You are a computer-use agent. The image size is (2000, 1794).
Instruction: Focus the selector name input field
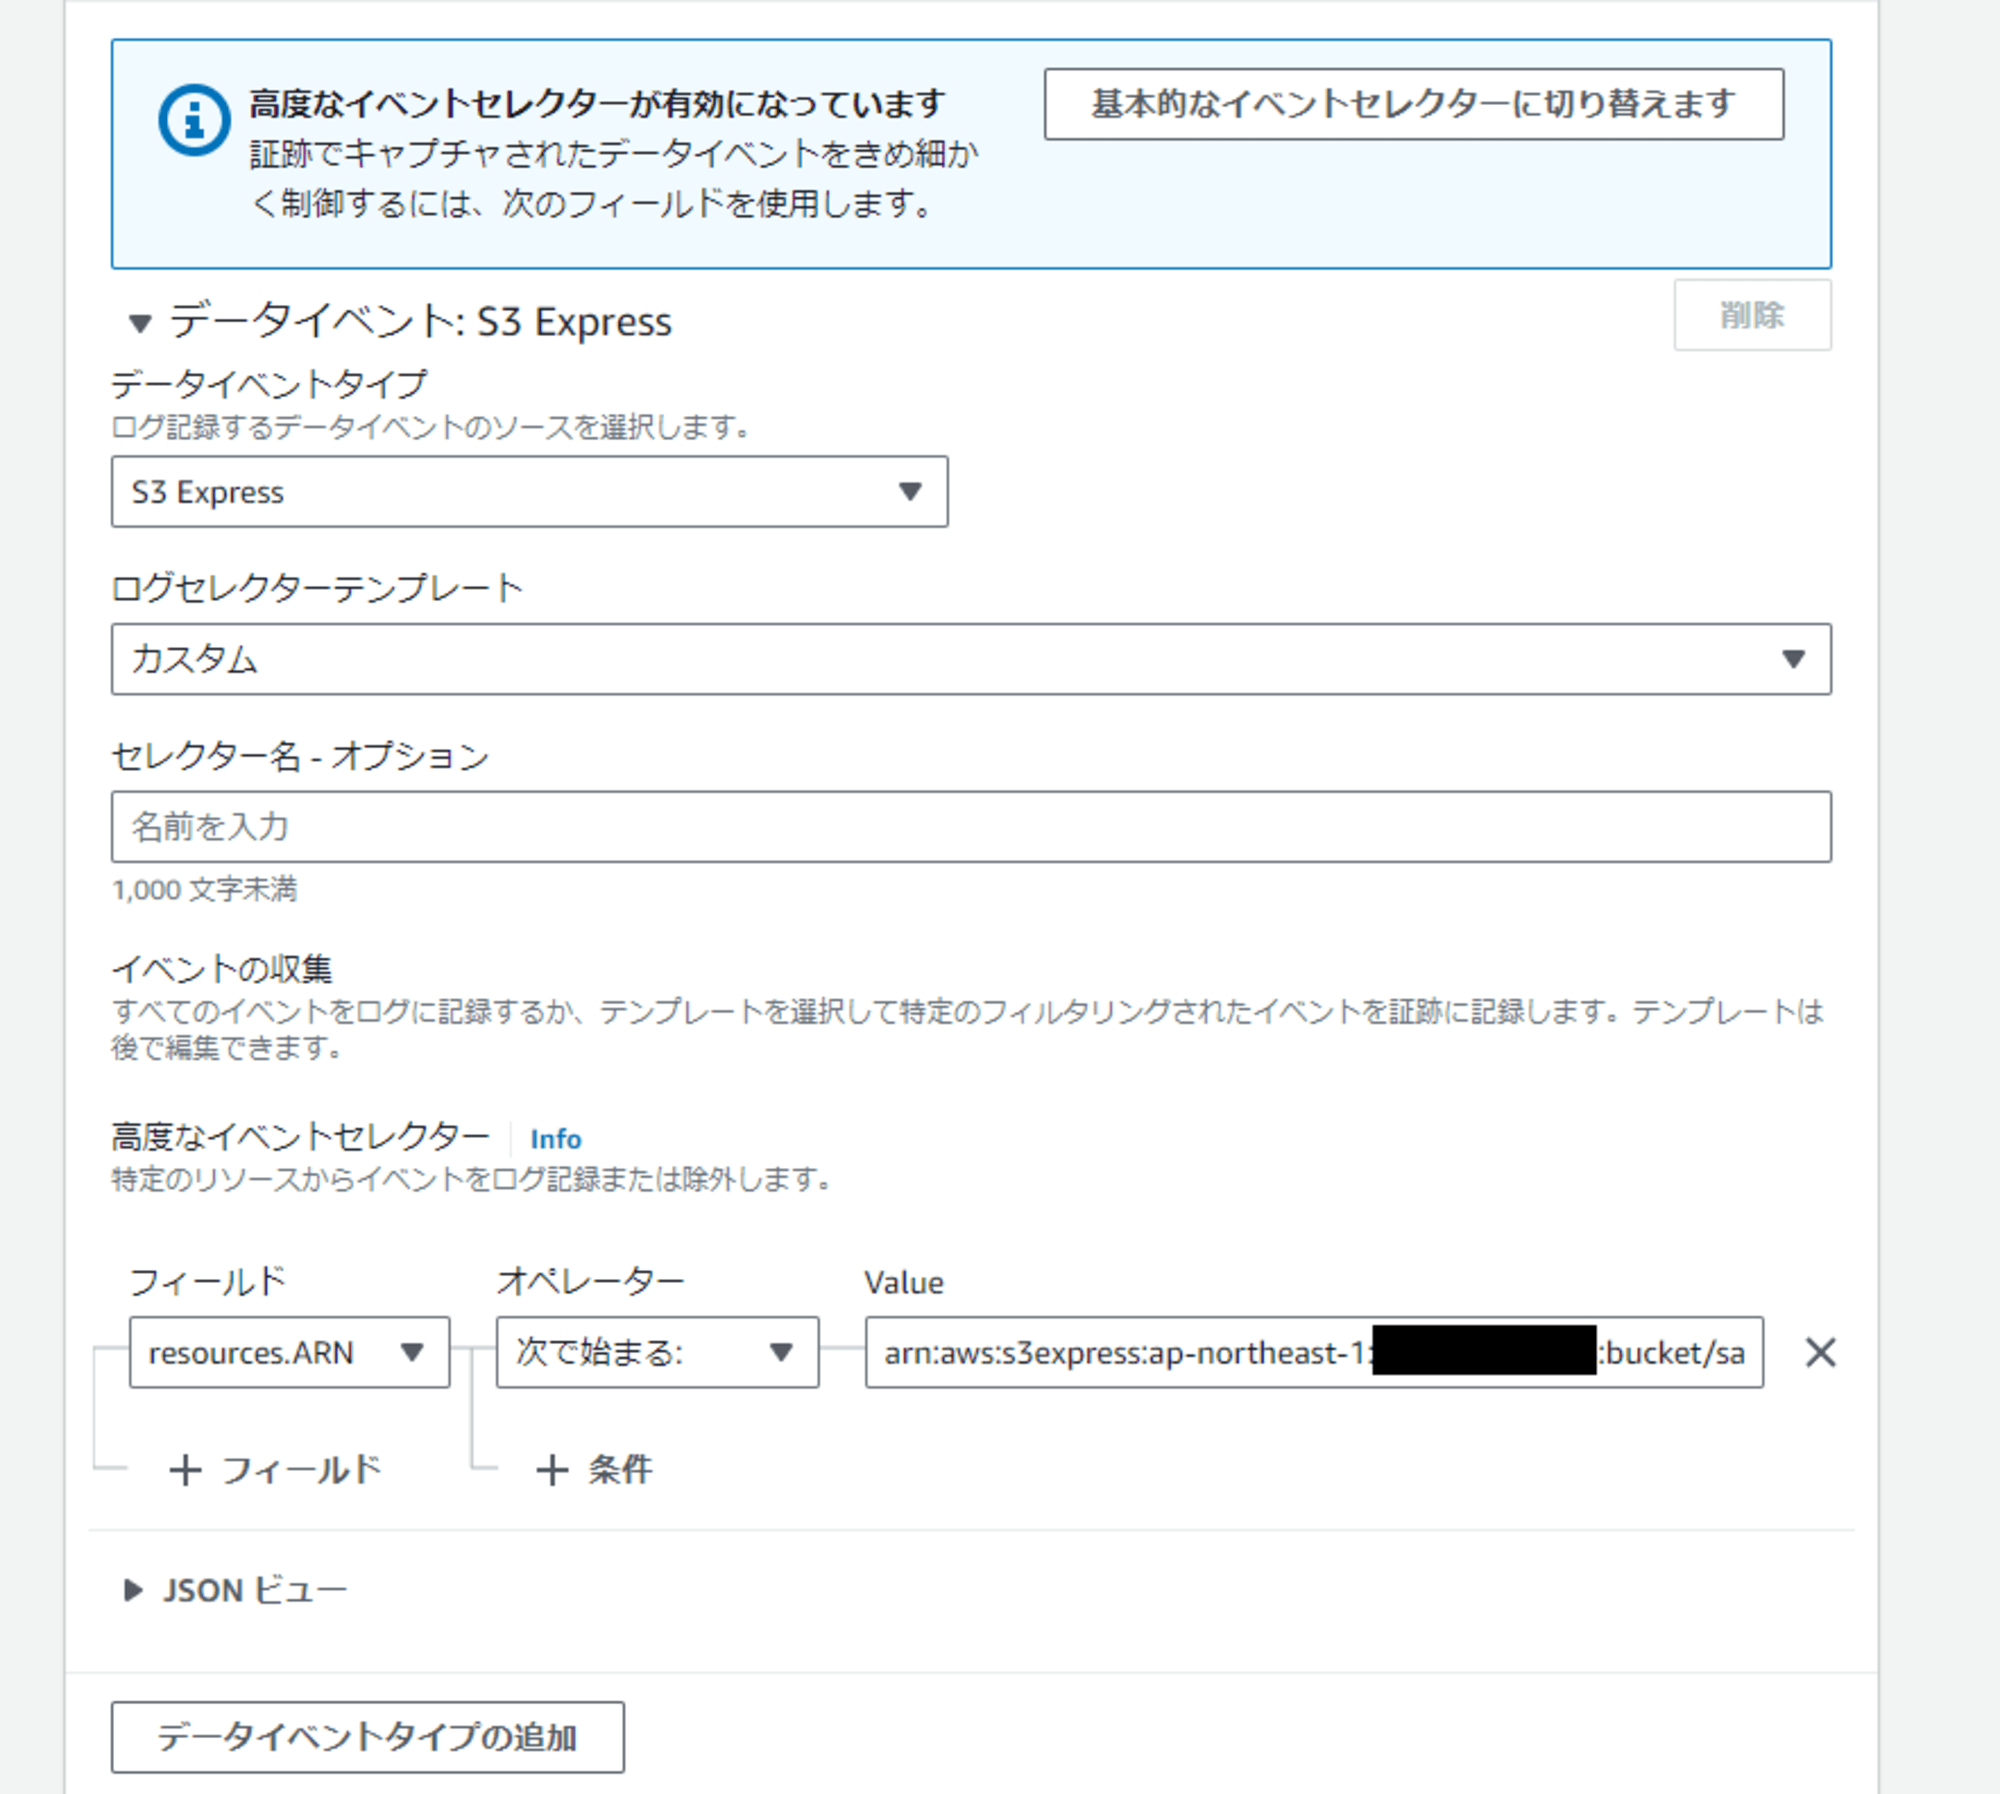click(x=971, y=827)
